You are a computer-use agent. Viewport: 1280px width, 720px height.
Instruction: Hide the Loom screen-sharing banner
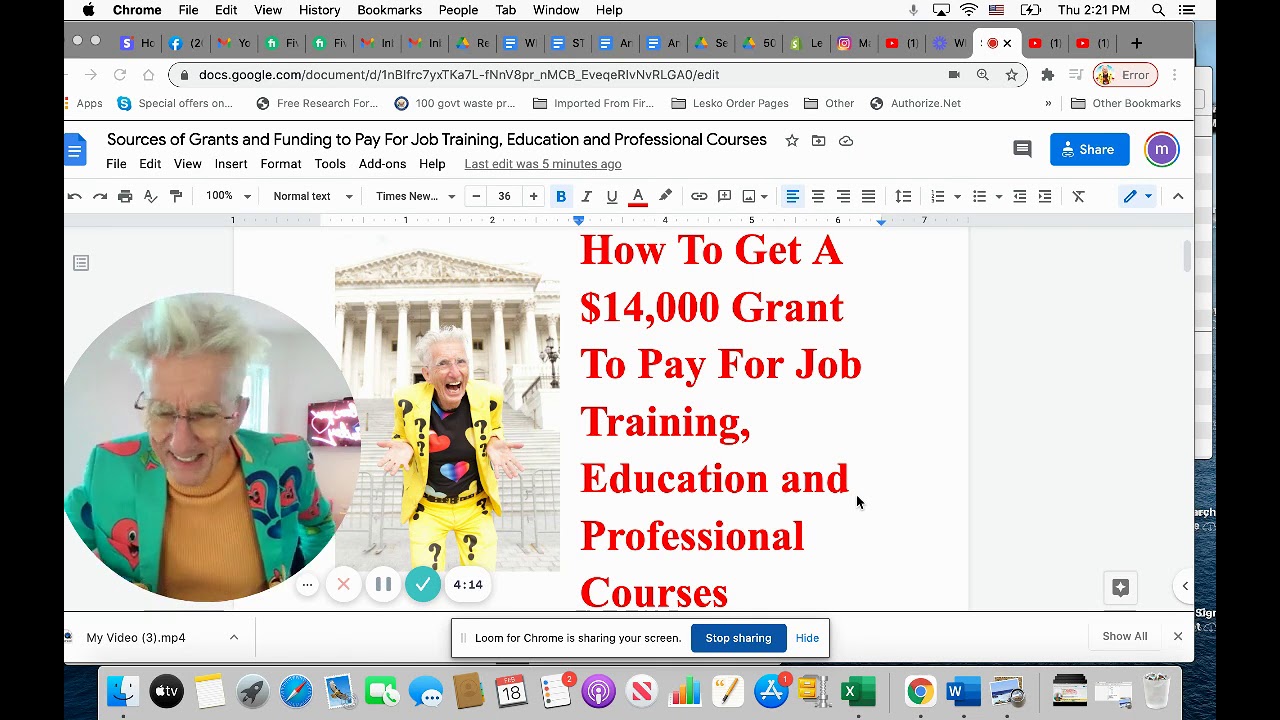[807, 638]
